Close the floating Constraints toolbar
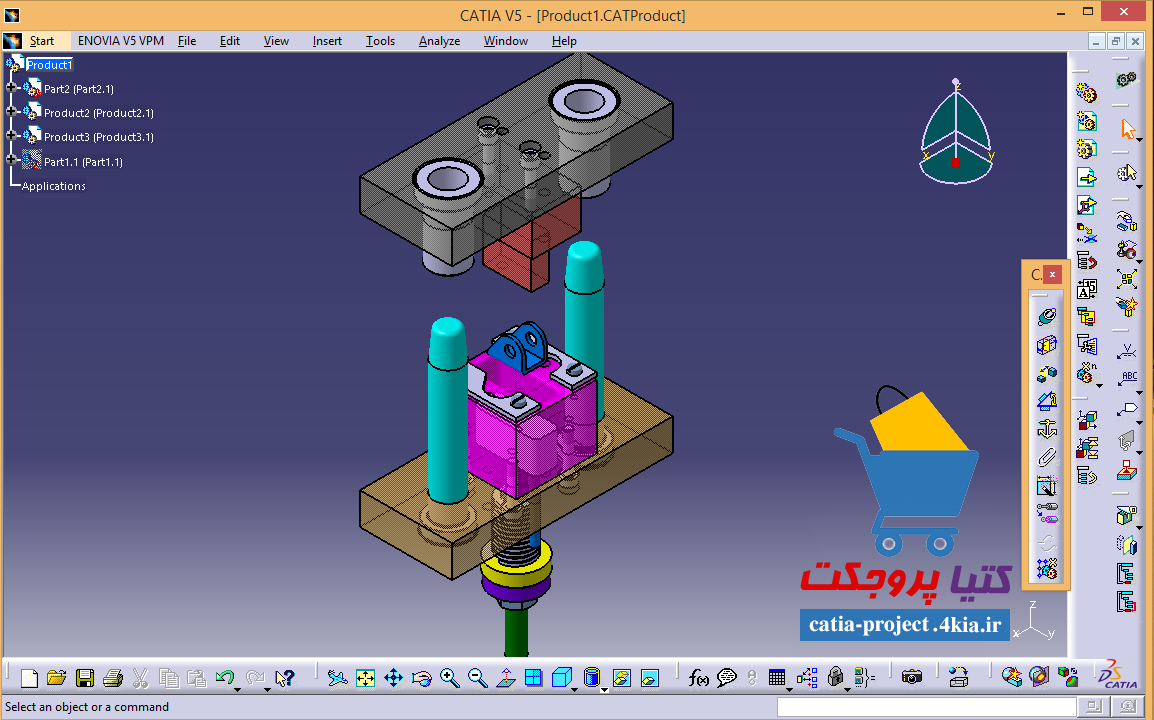1154x720 pixels. point(1052,275)
